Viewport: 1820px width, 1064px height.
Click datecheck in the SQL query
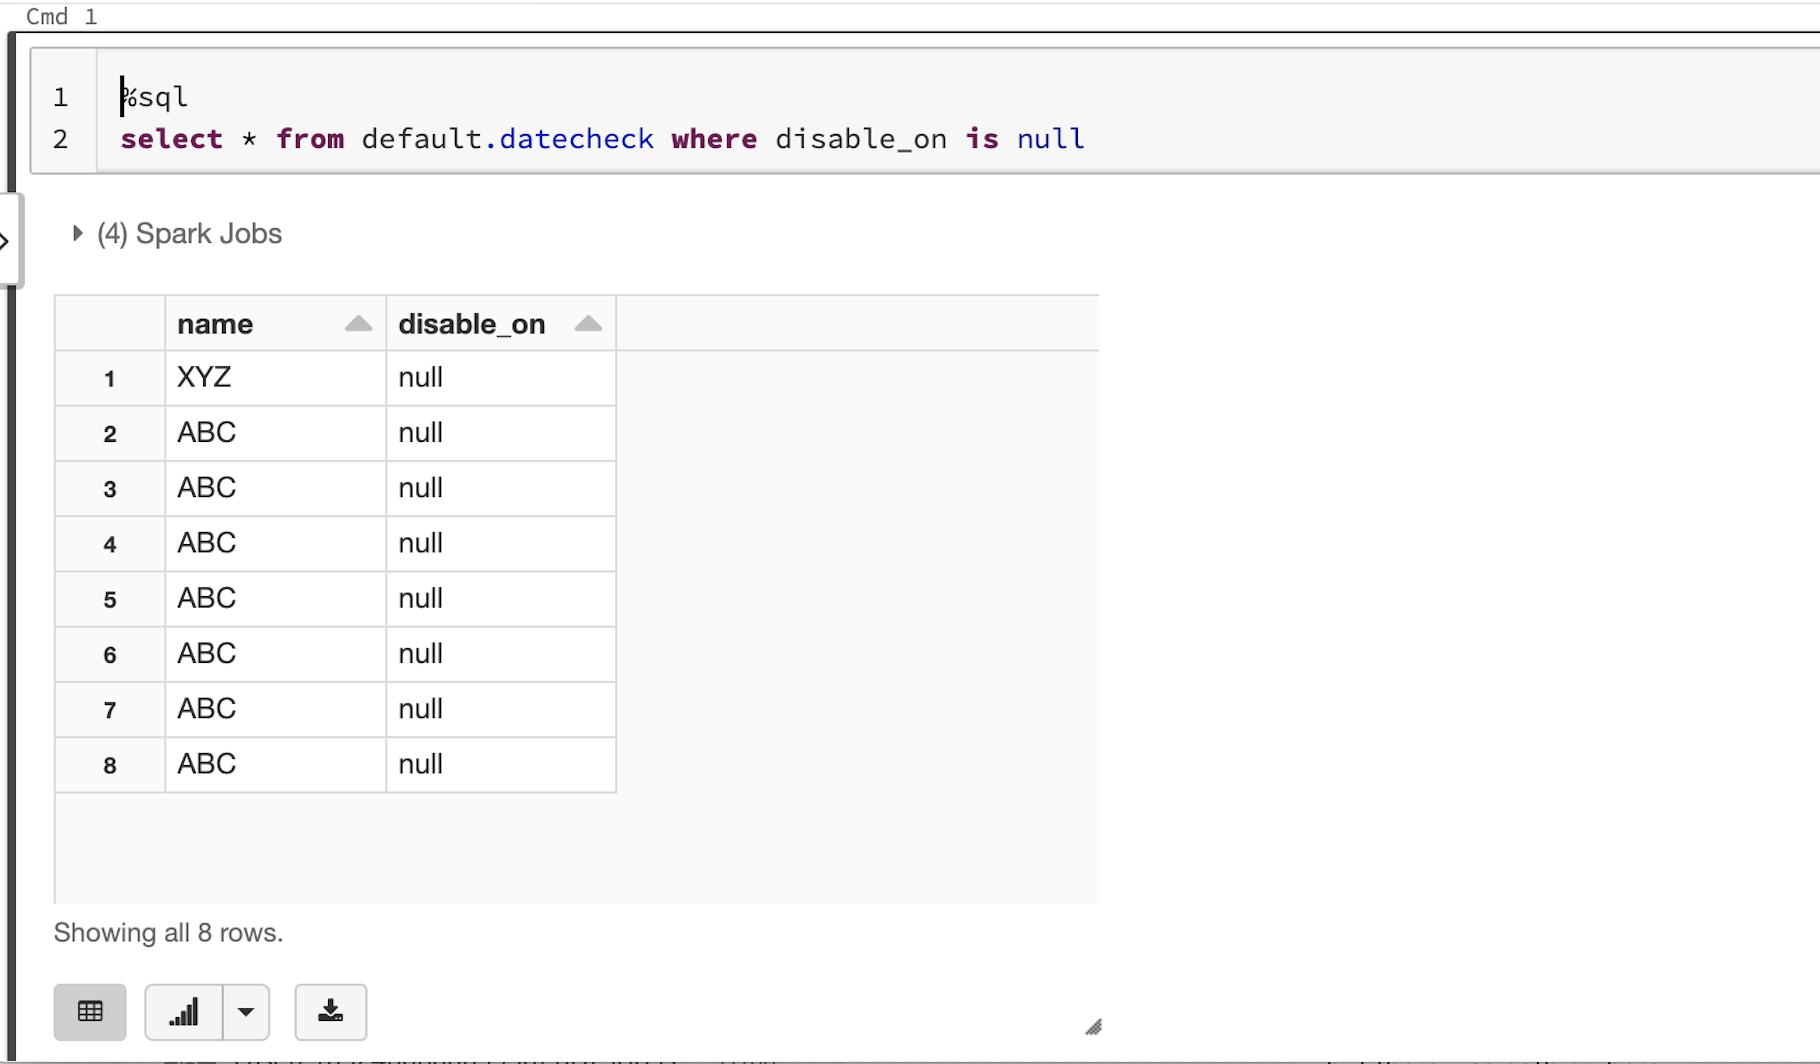(x=575, y=139)
